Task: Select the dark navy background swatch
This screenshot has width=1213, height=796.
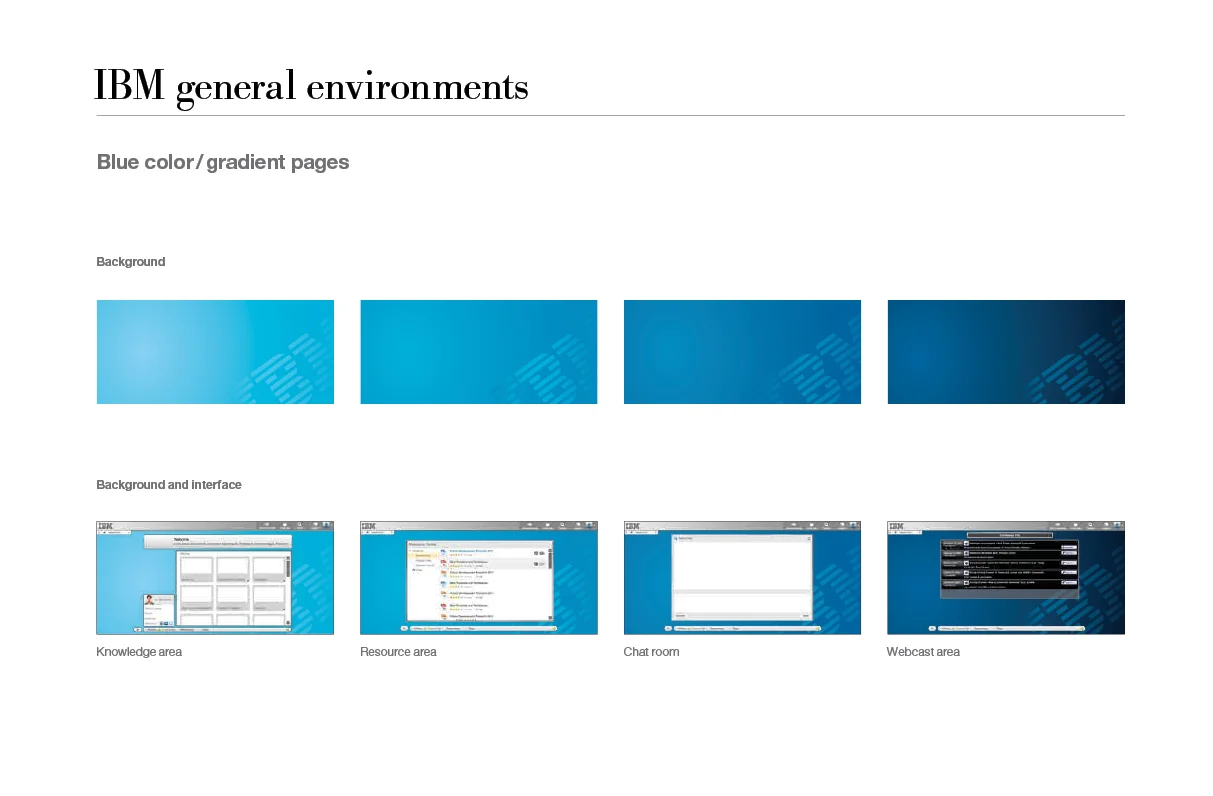Action: pos(1006,352)
